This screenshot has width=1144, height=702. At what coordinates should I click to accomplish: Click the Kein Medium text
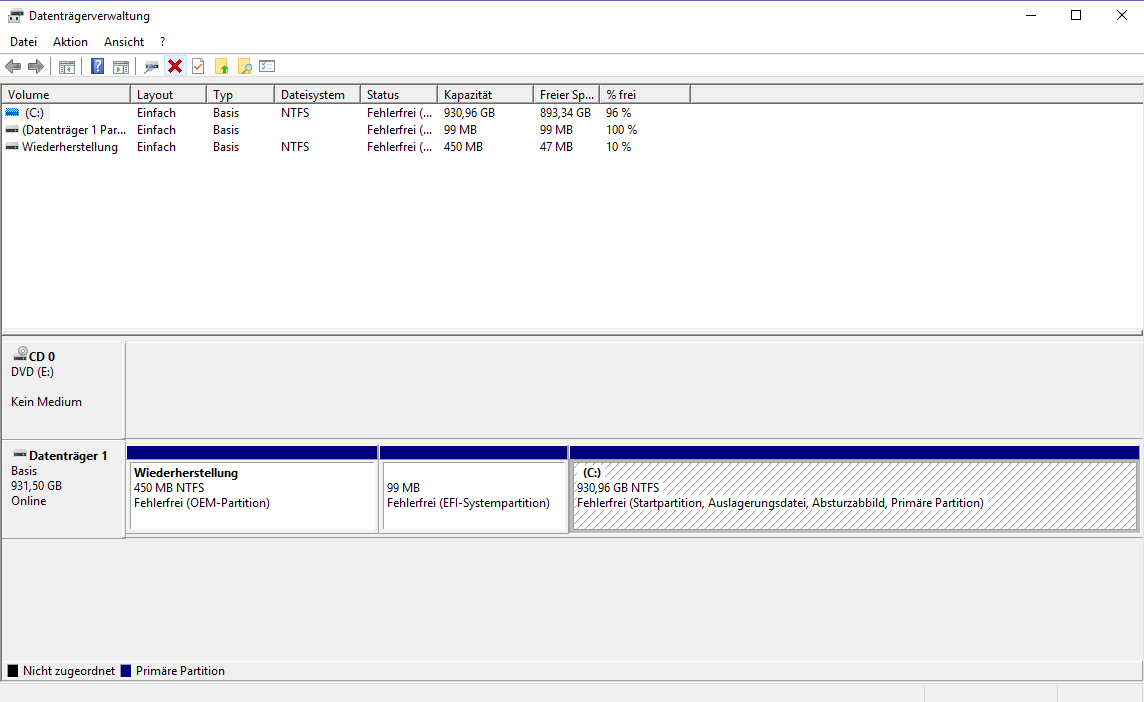point(46,401)
